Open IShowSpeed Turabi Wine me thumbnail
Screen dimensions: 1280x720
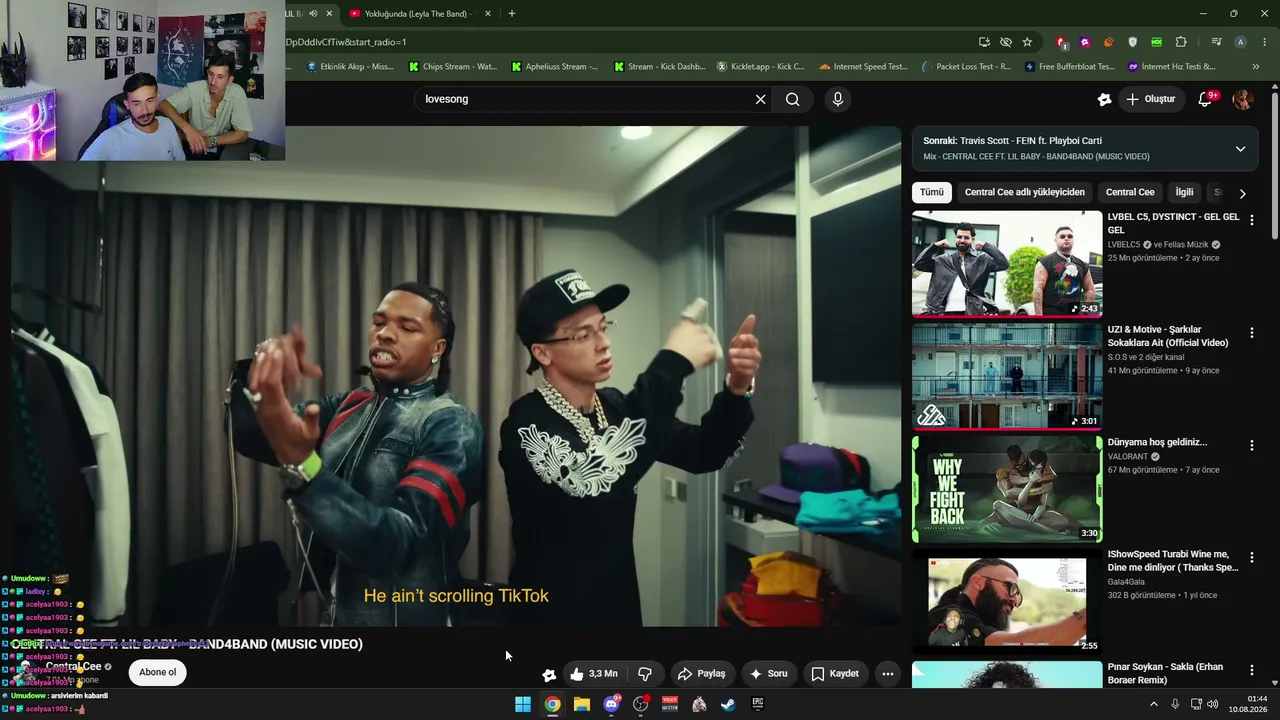1007,602
